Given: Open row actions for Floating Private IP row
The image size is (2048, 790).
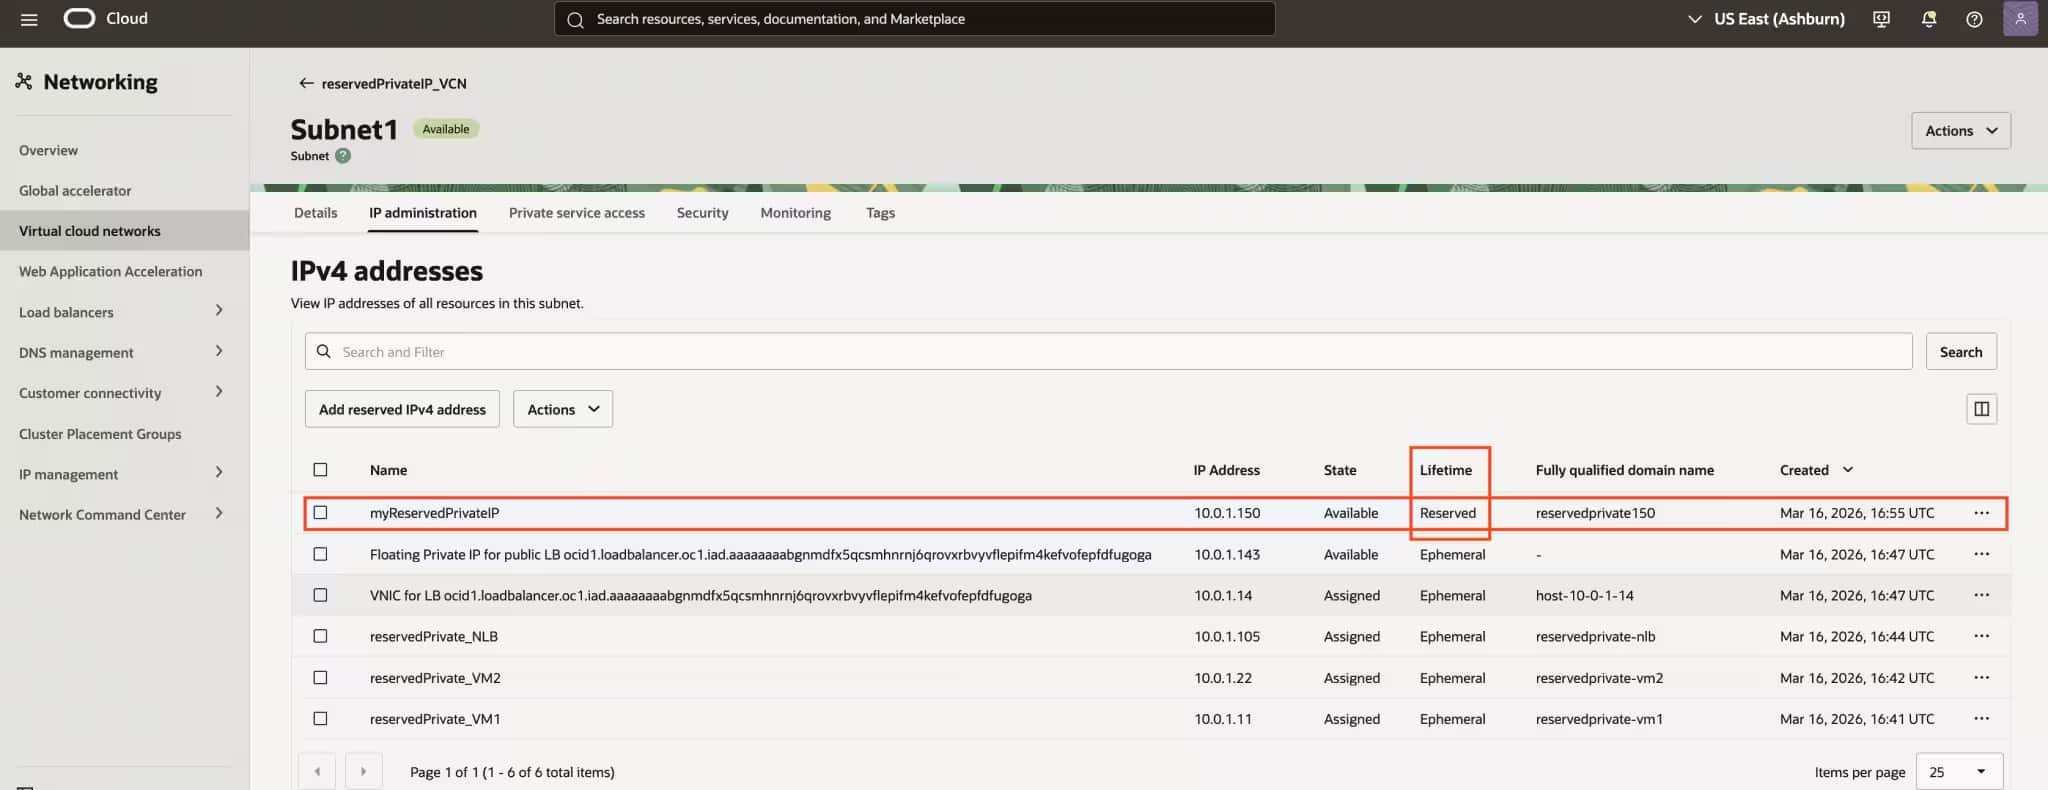Looking at the screenshot, I should pos(1981,554).
